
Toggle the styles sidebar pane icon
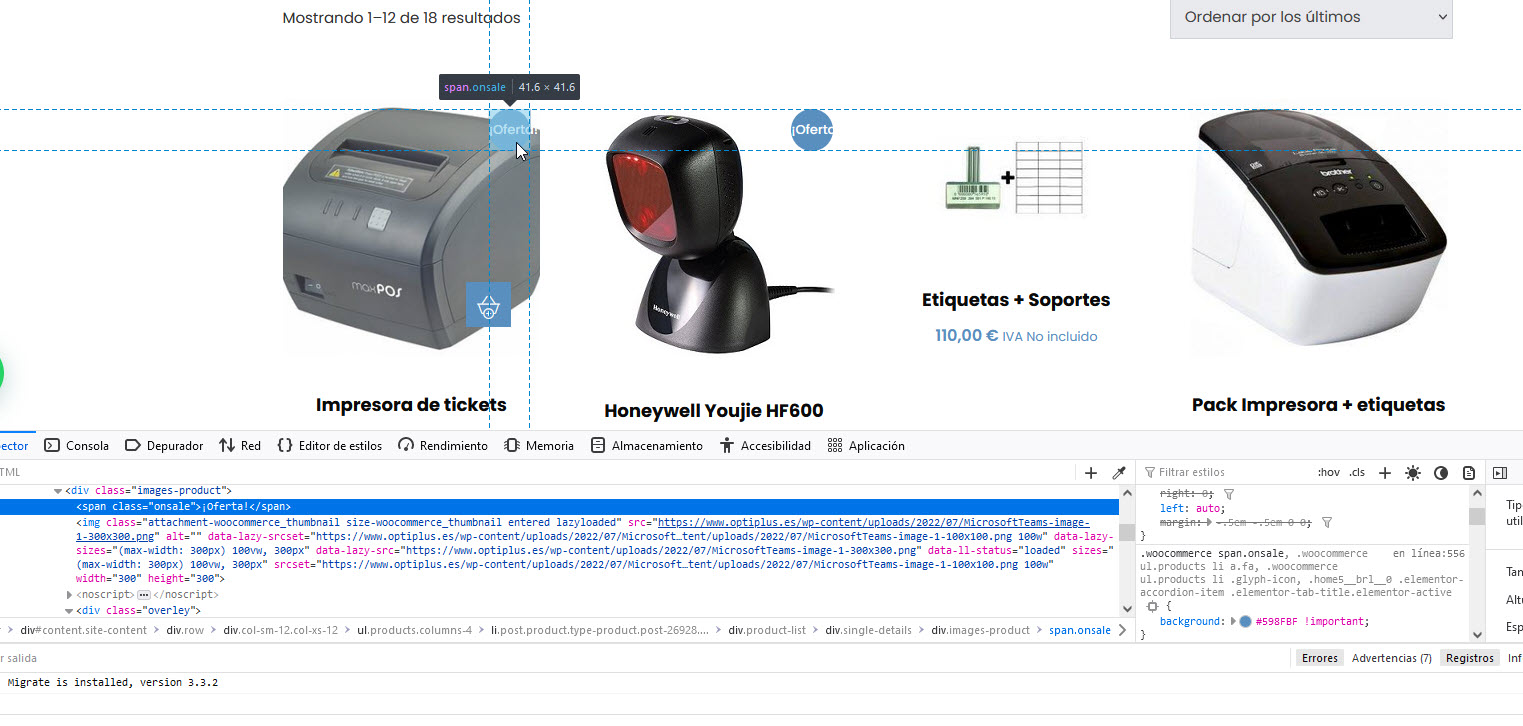pos(1499,472)
